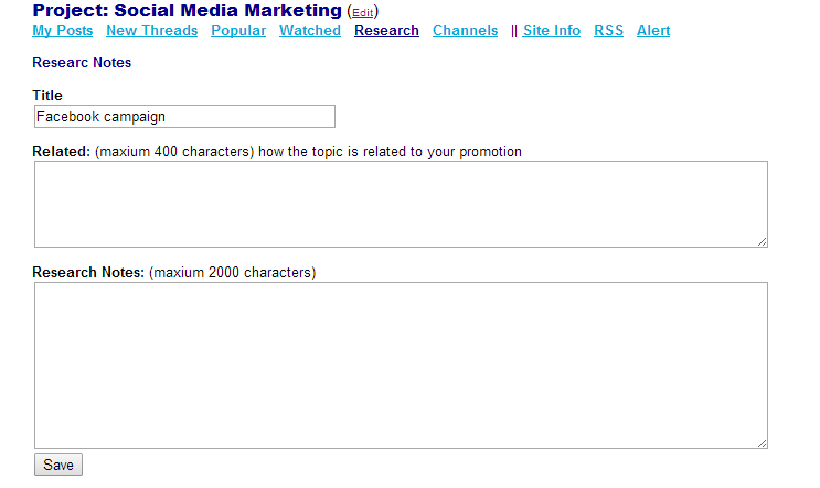Click the Edit link beside project title
This screenshot has width=820, height=488.
(362, 13)
